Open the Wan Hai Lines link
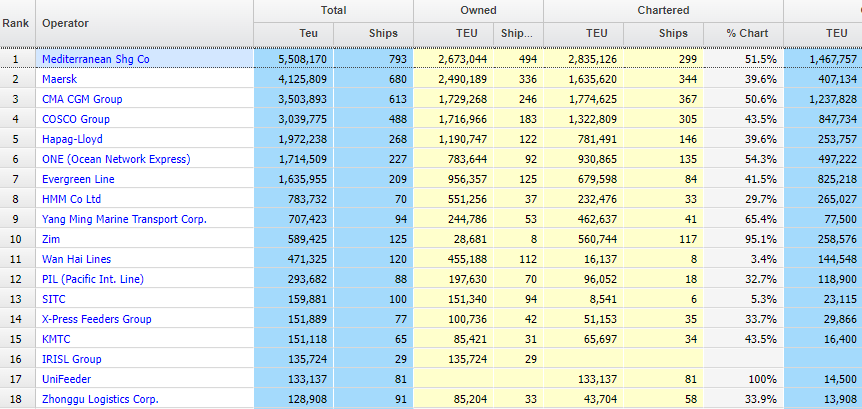 click(x=78, y=259)
